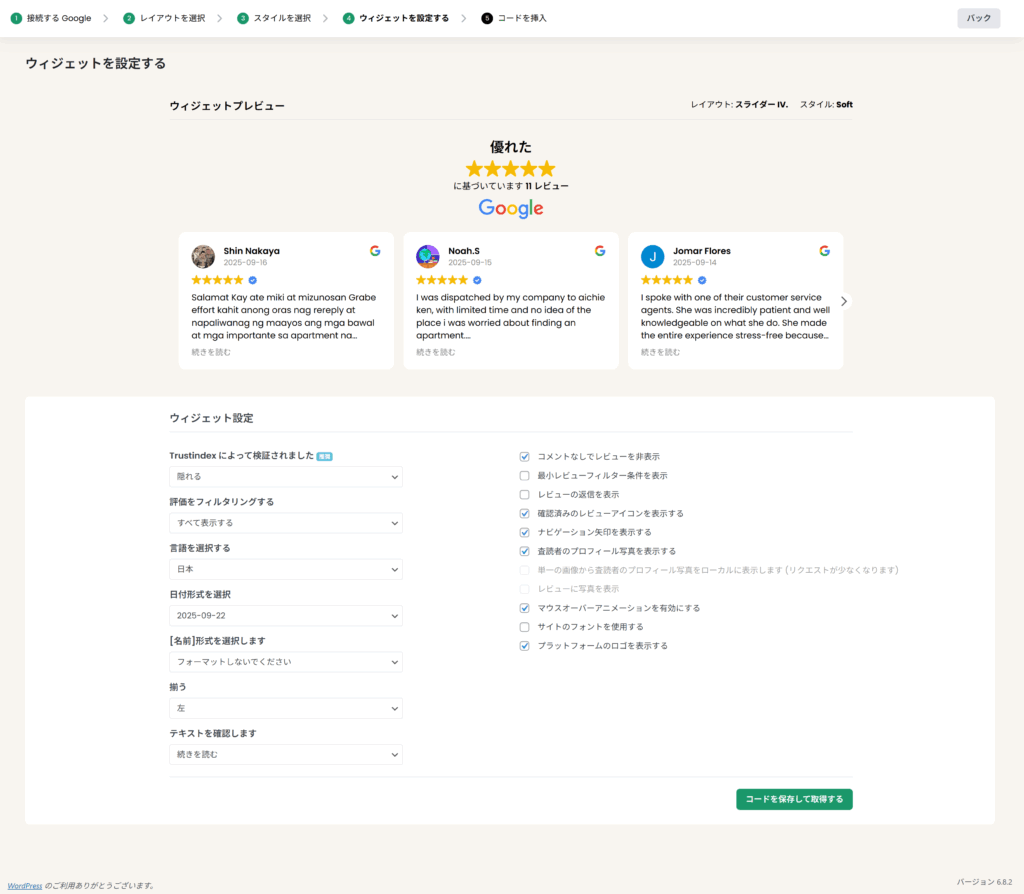Click the コードを保存して取得する button
The height and width of the screenshot is (894, 1024).
tap(794, 799)
